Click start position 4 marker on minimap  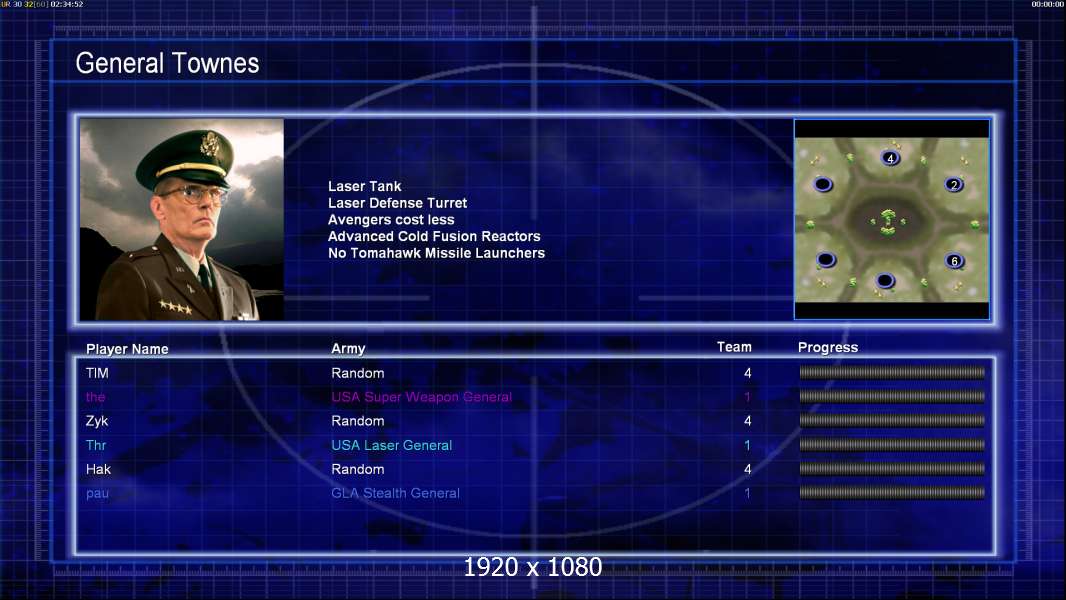point(890,158)
